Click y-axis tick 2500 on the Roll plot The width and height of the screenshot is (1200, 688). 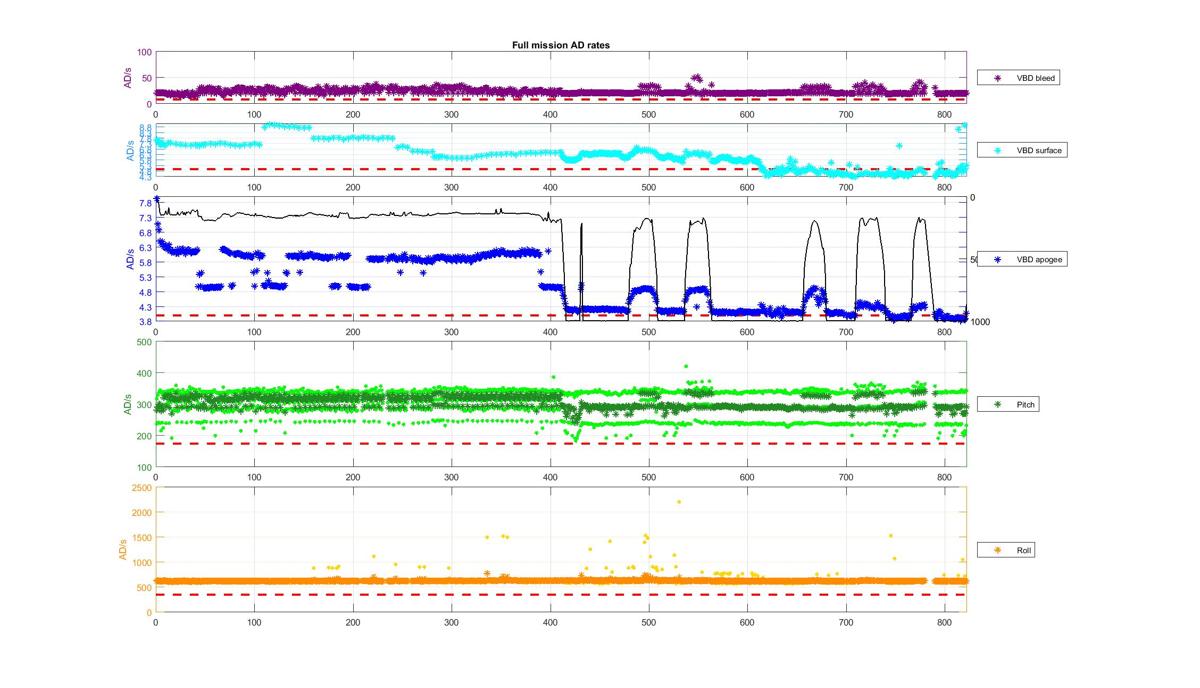140,488
